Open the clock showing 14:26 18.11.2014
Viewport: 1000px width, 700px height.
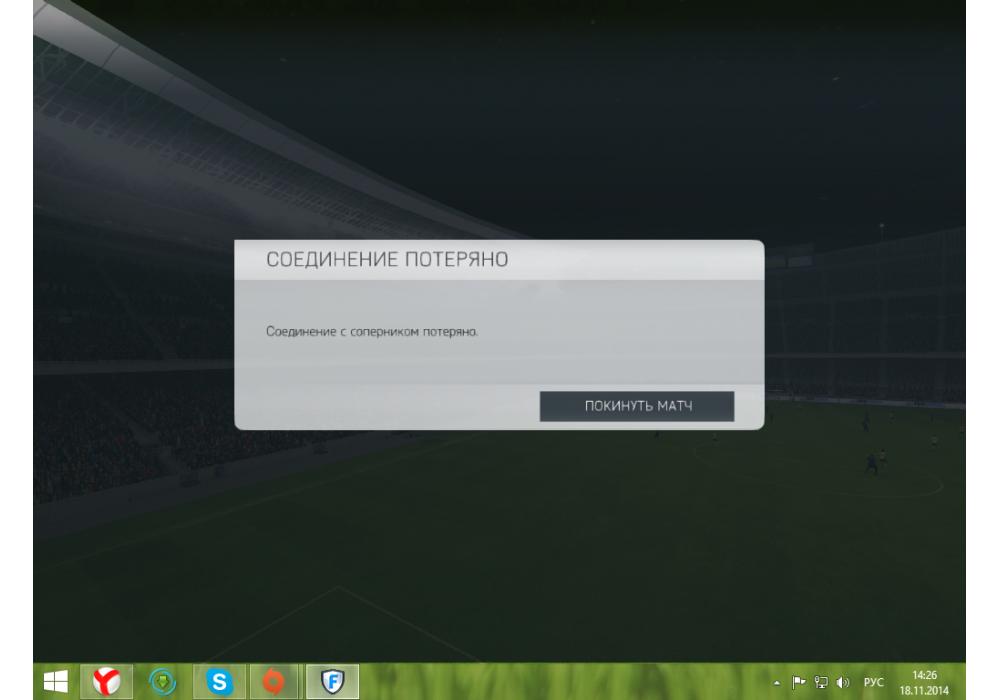924,682
